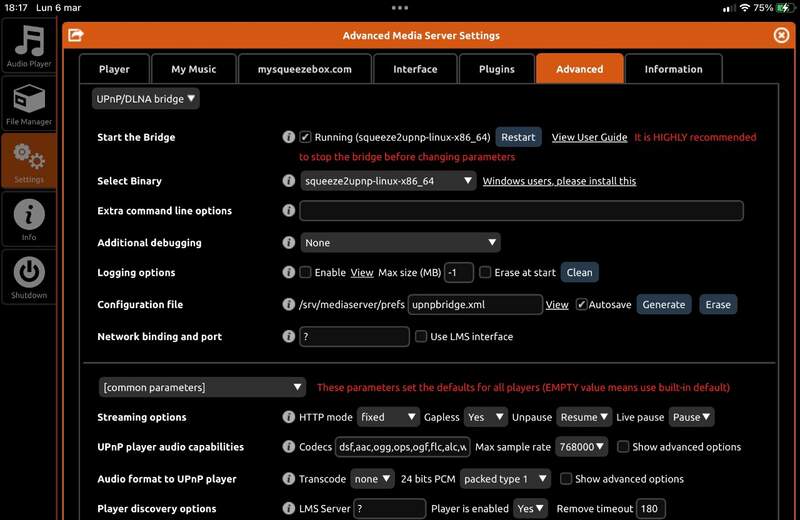This screenshot has width=800, height=520.
Task: Click info icon next to Streaming options
Action: (289, 417)
